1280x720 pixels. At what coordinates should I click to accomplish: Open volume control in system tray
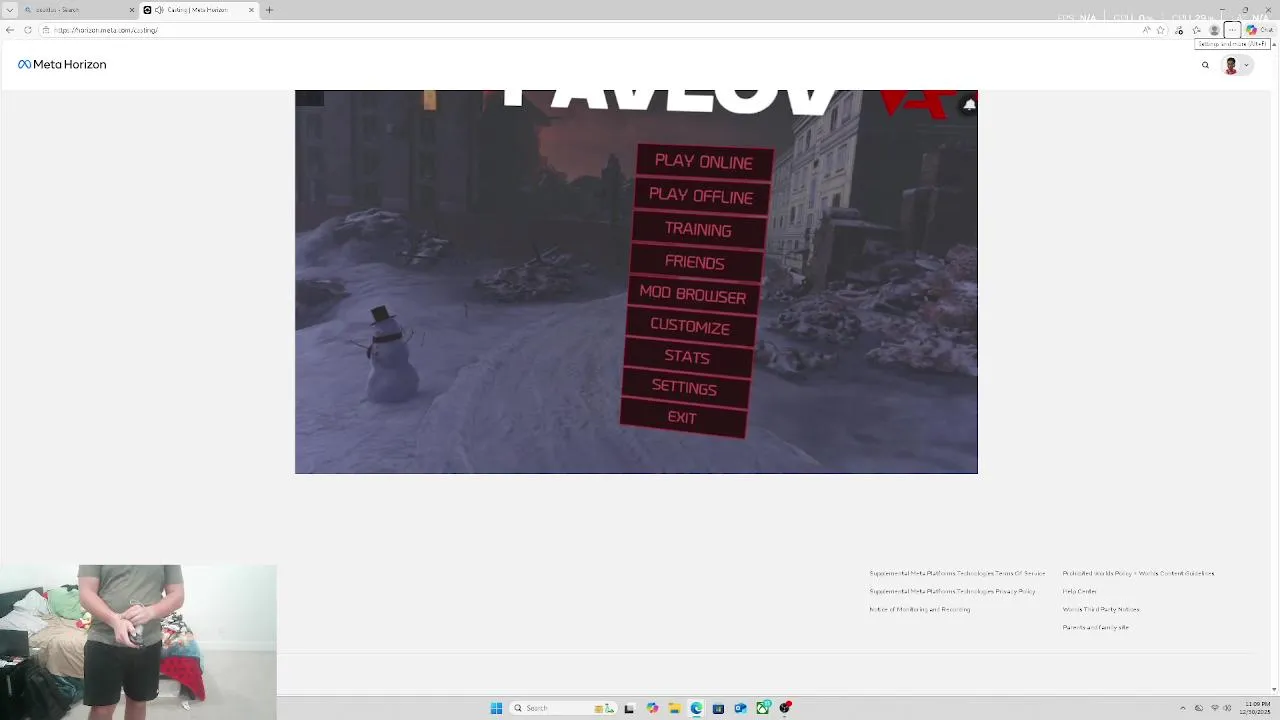pos(1227,708)
